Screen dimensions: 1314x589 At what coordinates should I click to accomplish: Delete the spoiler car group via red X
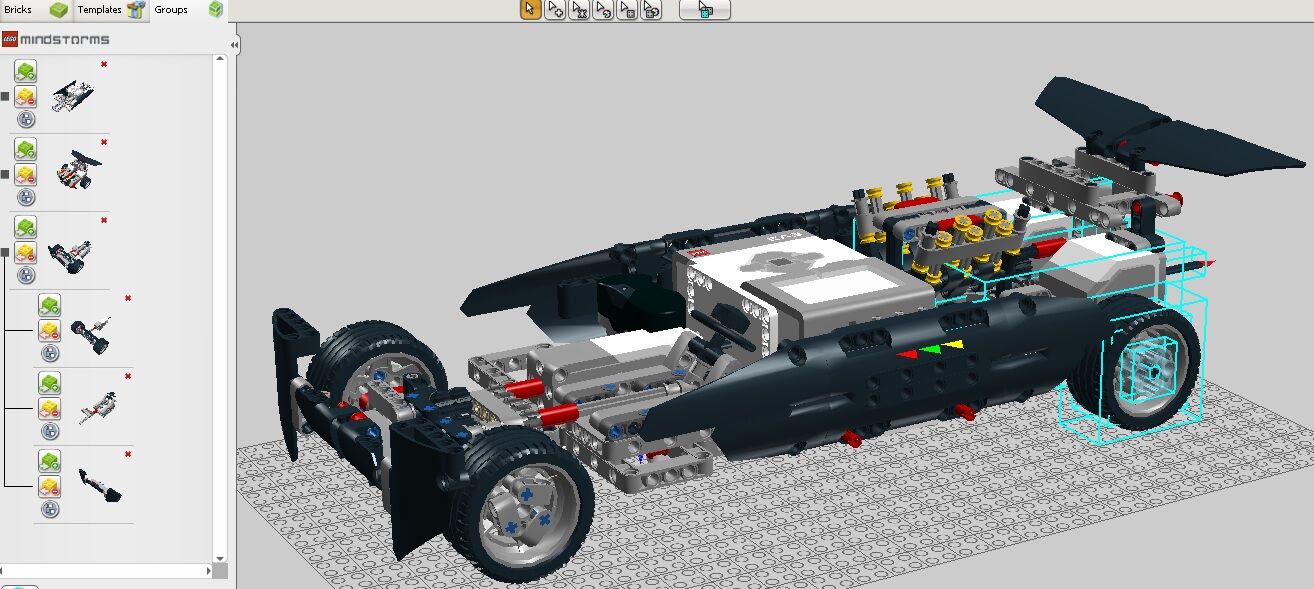coord(104,142)
